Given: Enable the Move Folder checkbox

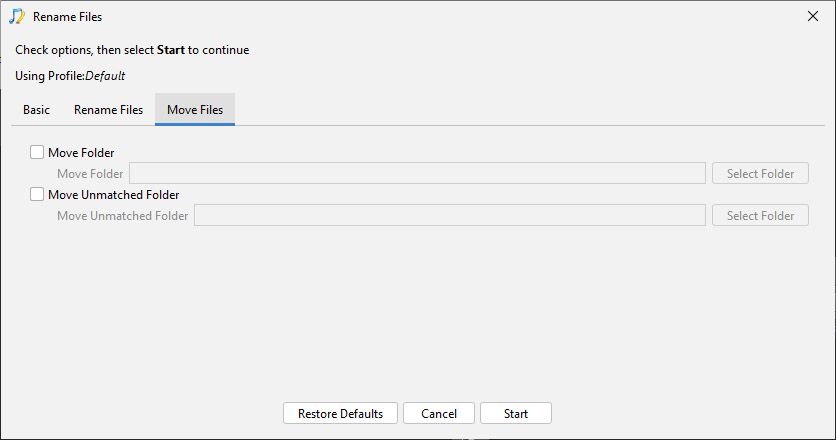Looking at the screenshot, I should coord(37,153).
